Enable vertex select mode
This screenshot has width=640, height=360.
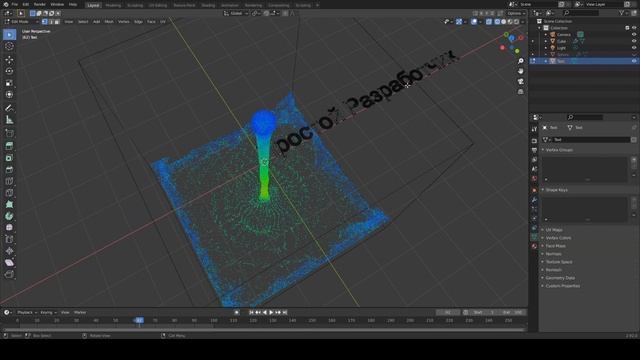point(44,22)
